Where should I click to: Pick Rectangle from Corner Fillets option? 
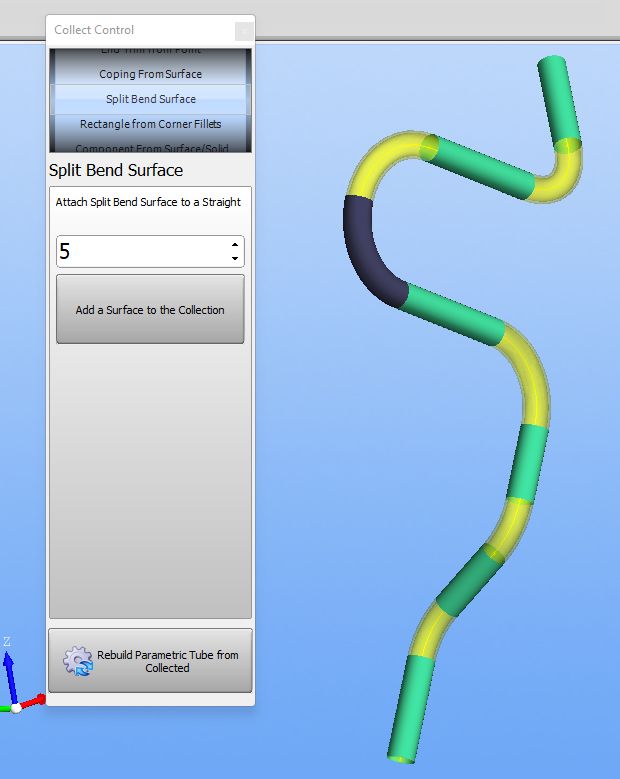click(x=150, y=124)
